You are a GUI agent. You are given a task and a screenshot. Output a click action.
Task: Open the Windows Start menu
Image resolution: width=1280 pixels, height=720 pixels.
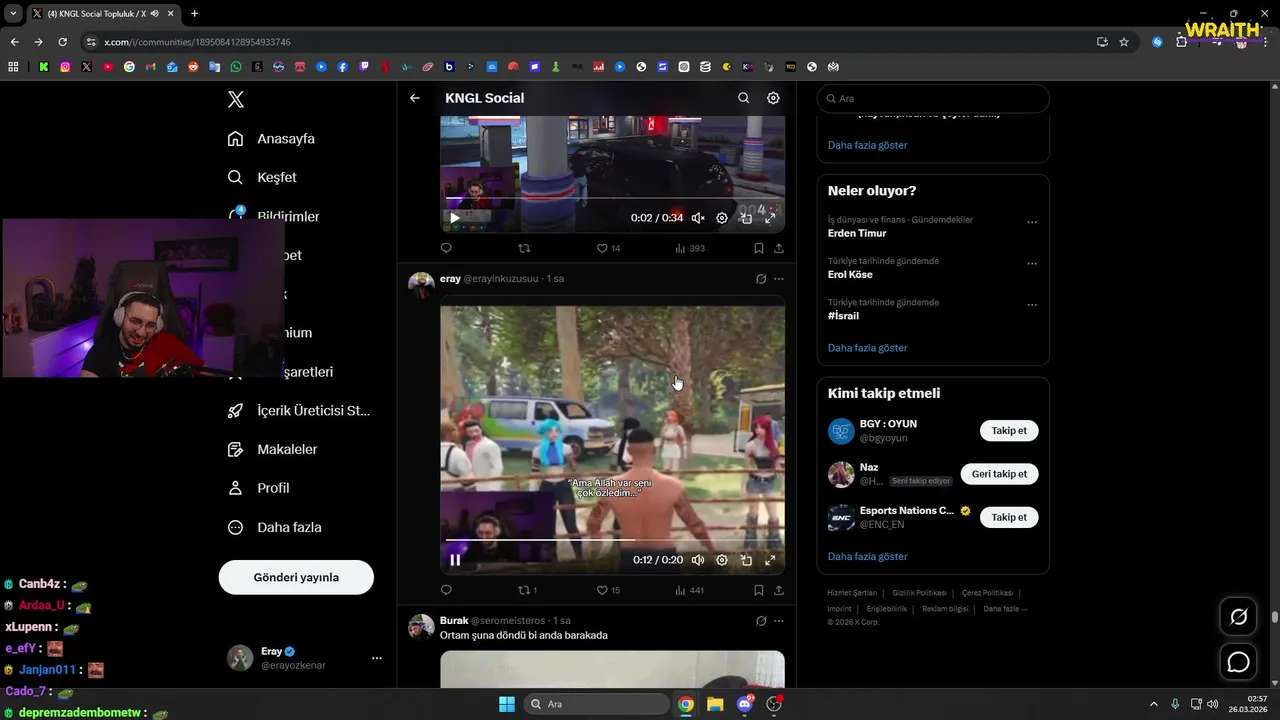(x=506, y=704)
